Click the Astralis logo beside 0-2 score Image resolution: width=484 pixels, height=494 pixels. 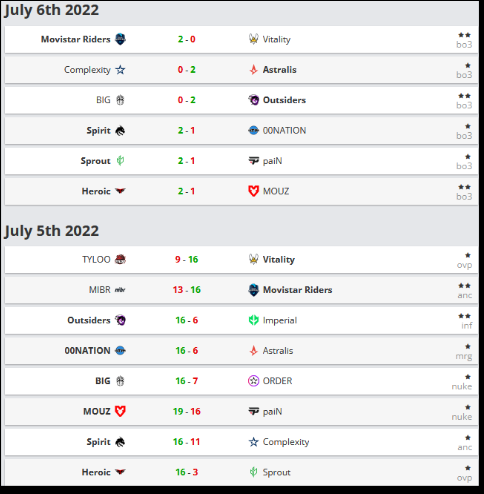click(254, 70)
